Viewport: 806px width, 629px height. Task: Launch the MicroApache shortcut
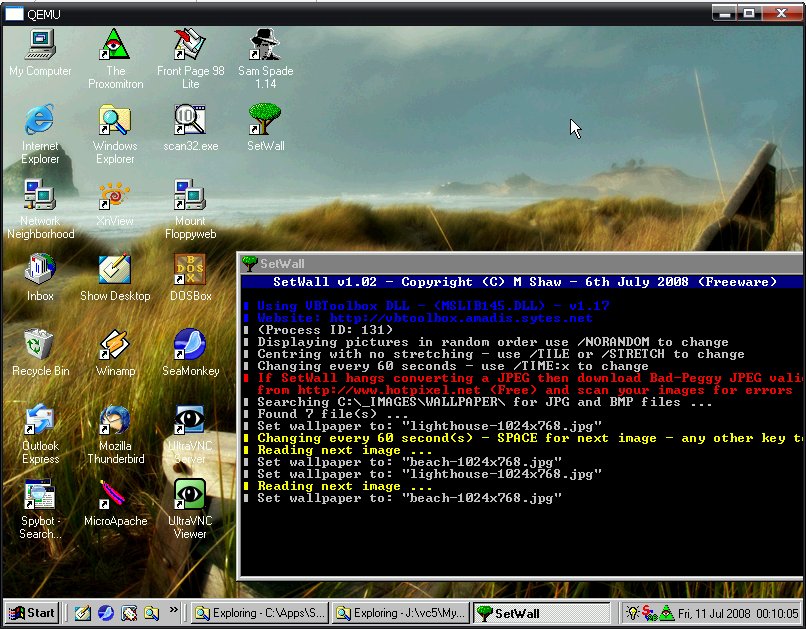(115, 503)
